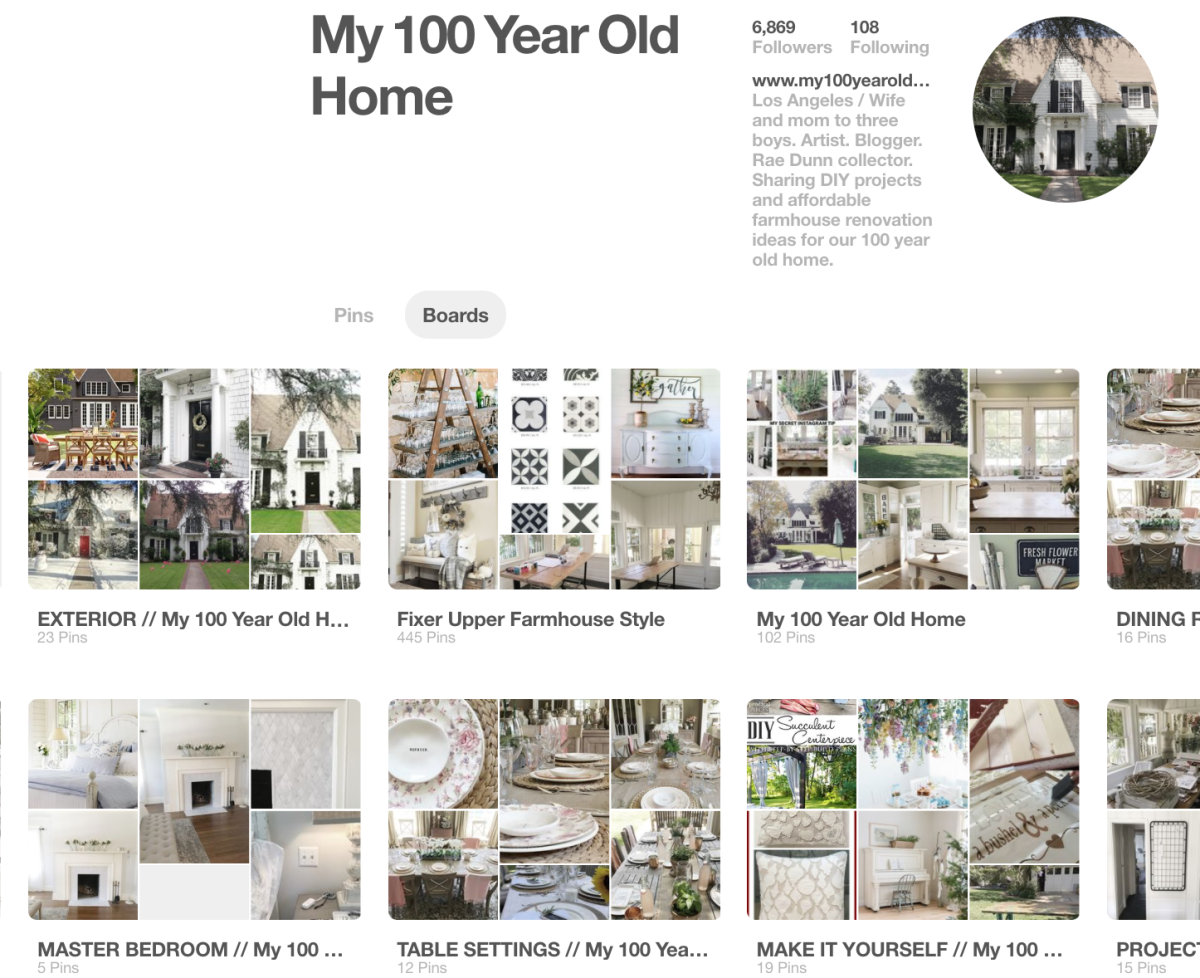Image resolution: width=1200 pixels, height=978 pixels.
Task: Open the Gather sign sideboard thumbnail
Action: coord(665,423)
